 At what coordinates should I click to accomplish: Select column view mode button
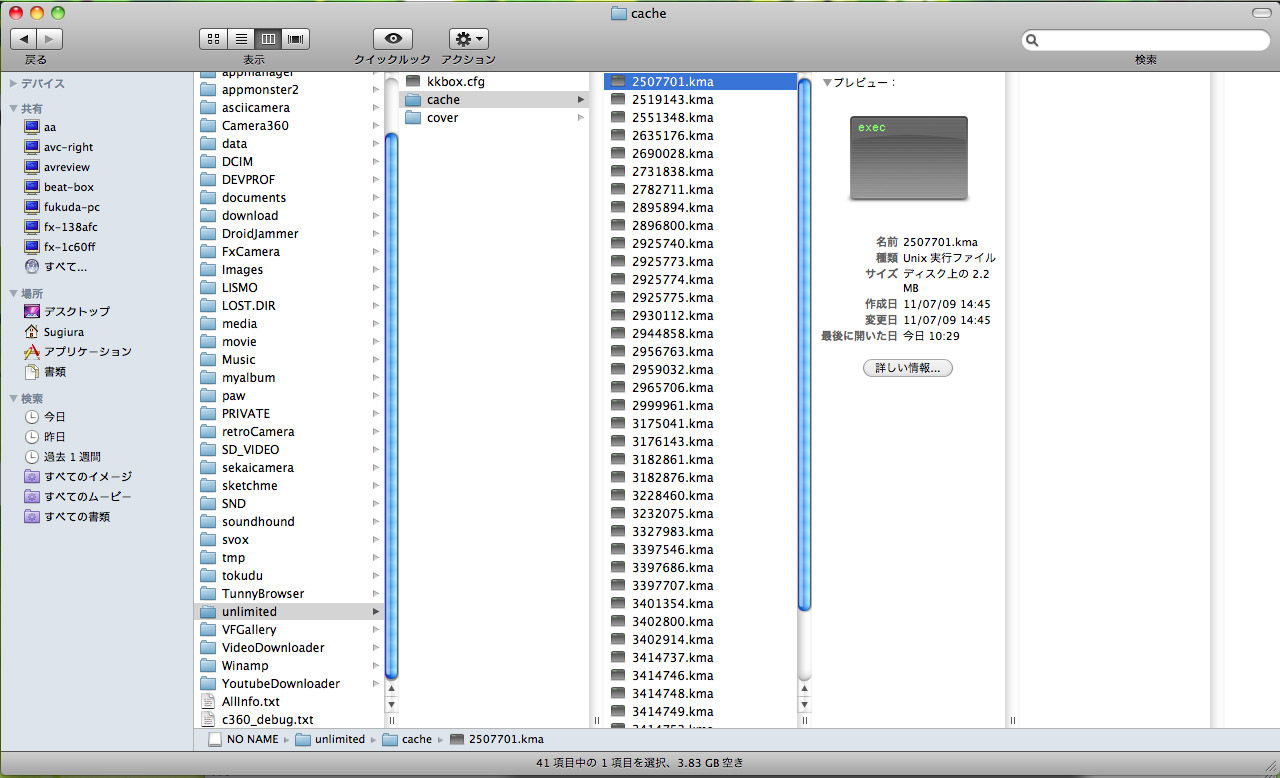[x=268, y=39]
